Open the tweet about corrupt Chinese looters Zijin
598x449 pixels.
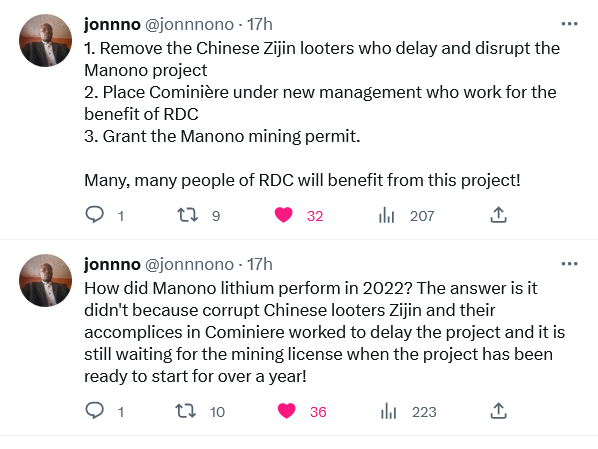[x=324, y=332]
